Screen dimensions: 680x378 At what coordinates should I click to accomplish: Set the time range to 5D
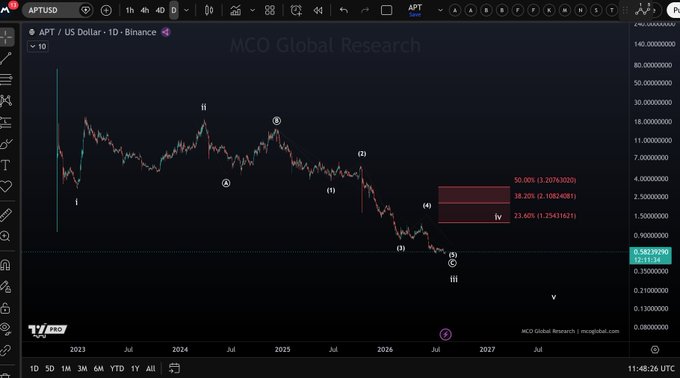click(x=50, y=368)
